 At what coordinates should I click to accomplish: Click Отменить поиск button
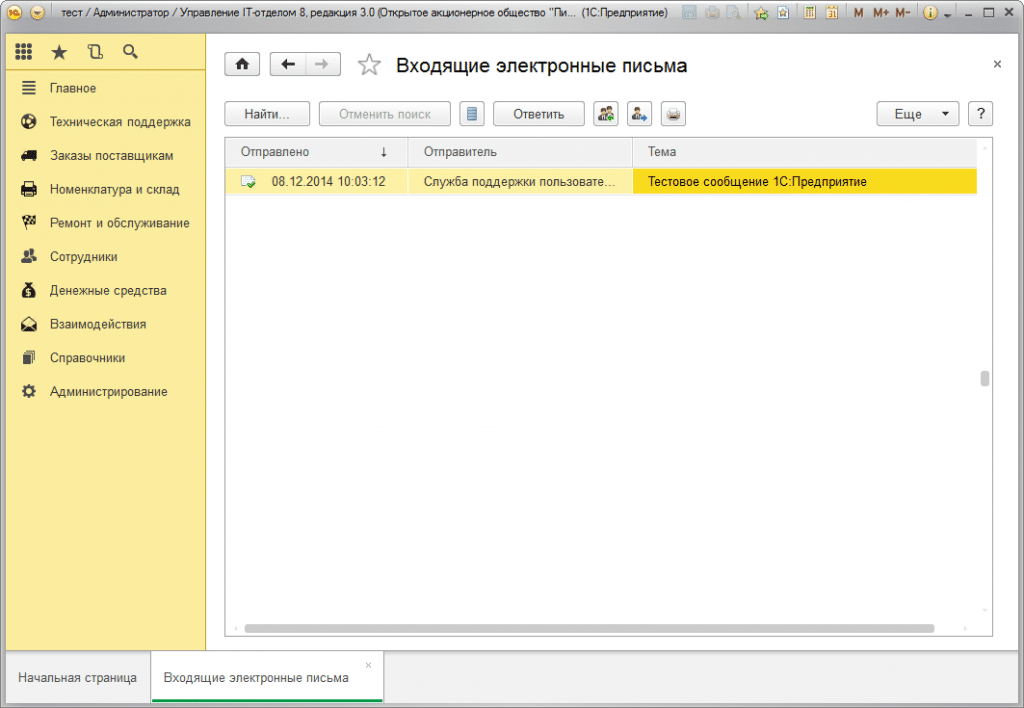point(385,114)
